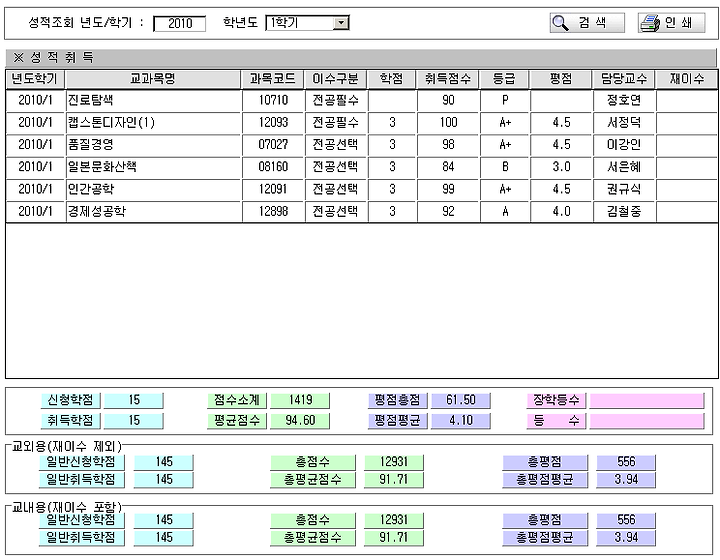
Task: Click professor name 권규식
Action: [624, 189]
